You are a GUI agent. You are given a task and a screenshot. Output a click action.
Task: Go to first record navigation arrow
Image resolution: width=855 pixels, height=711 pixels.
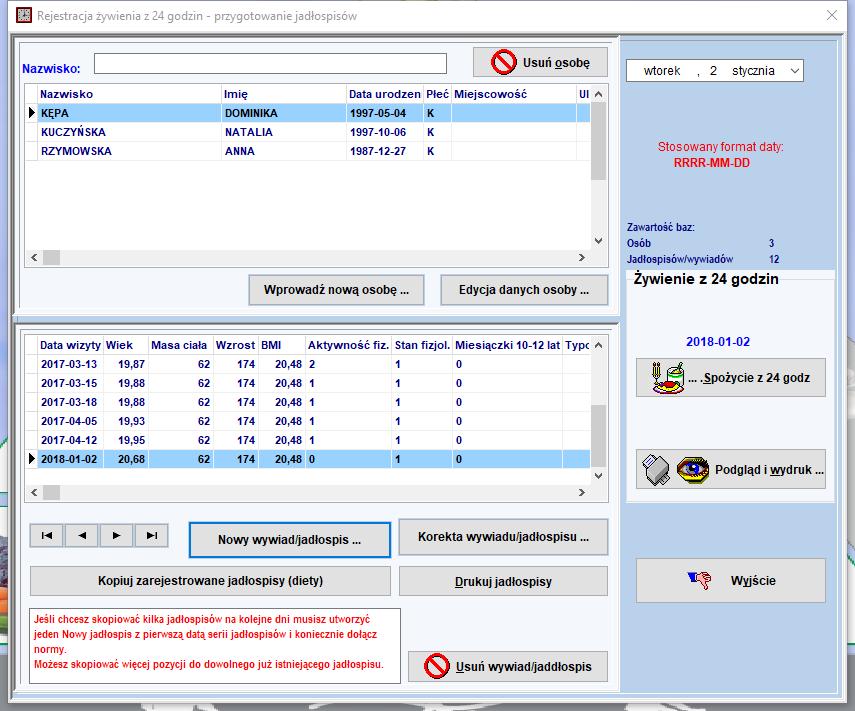coord(47,535)
